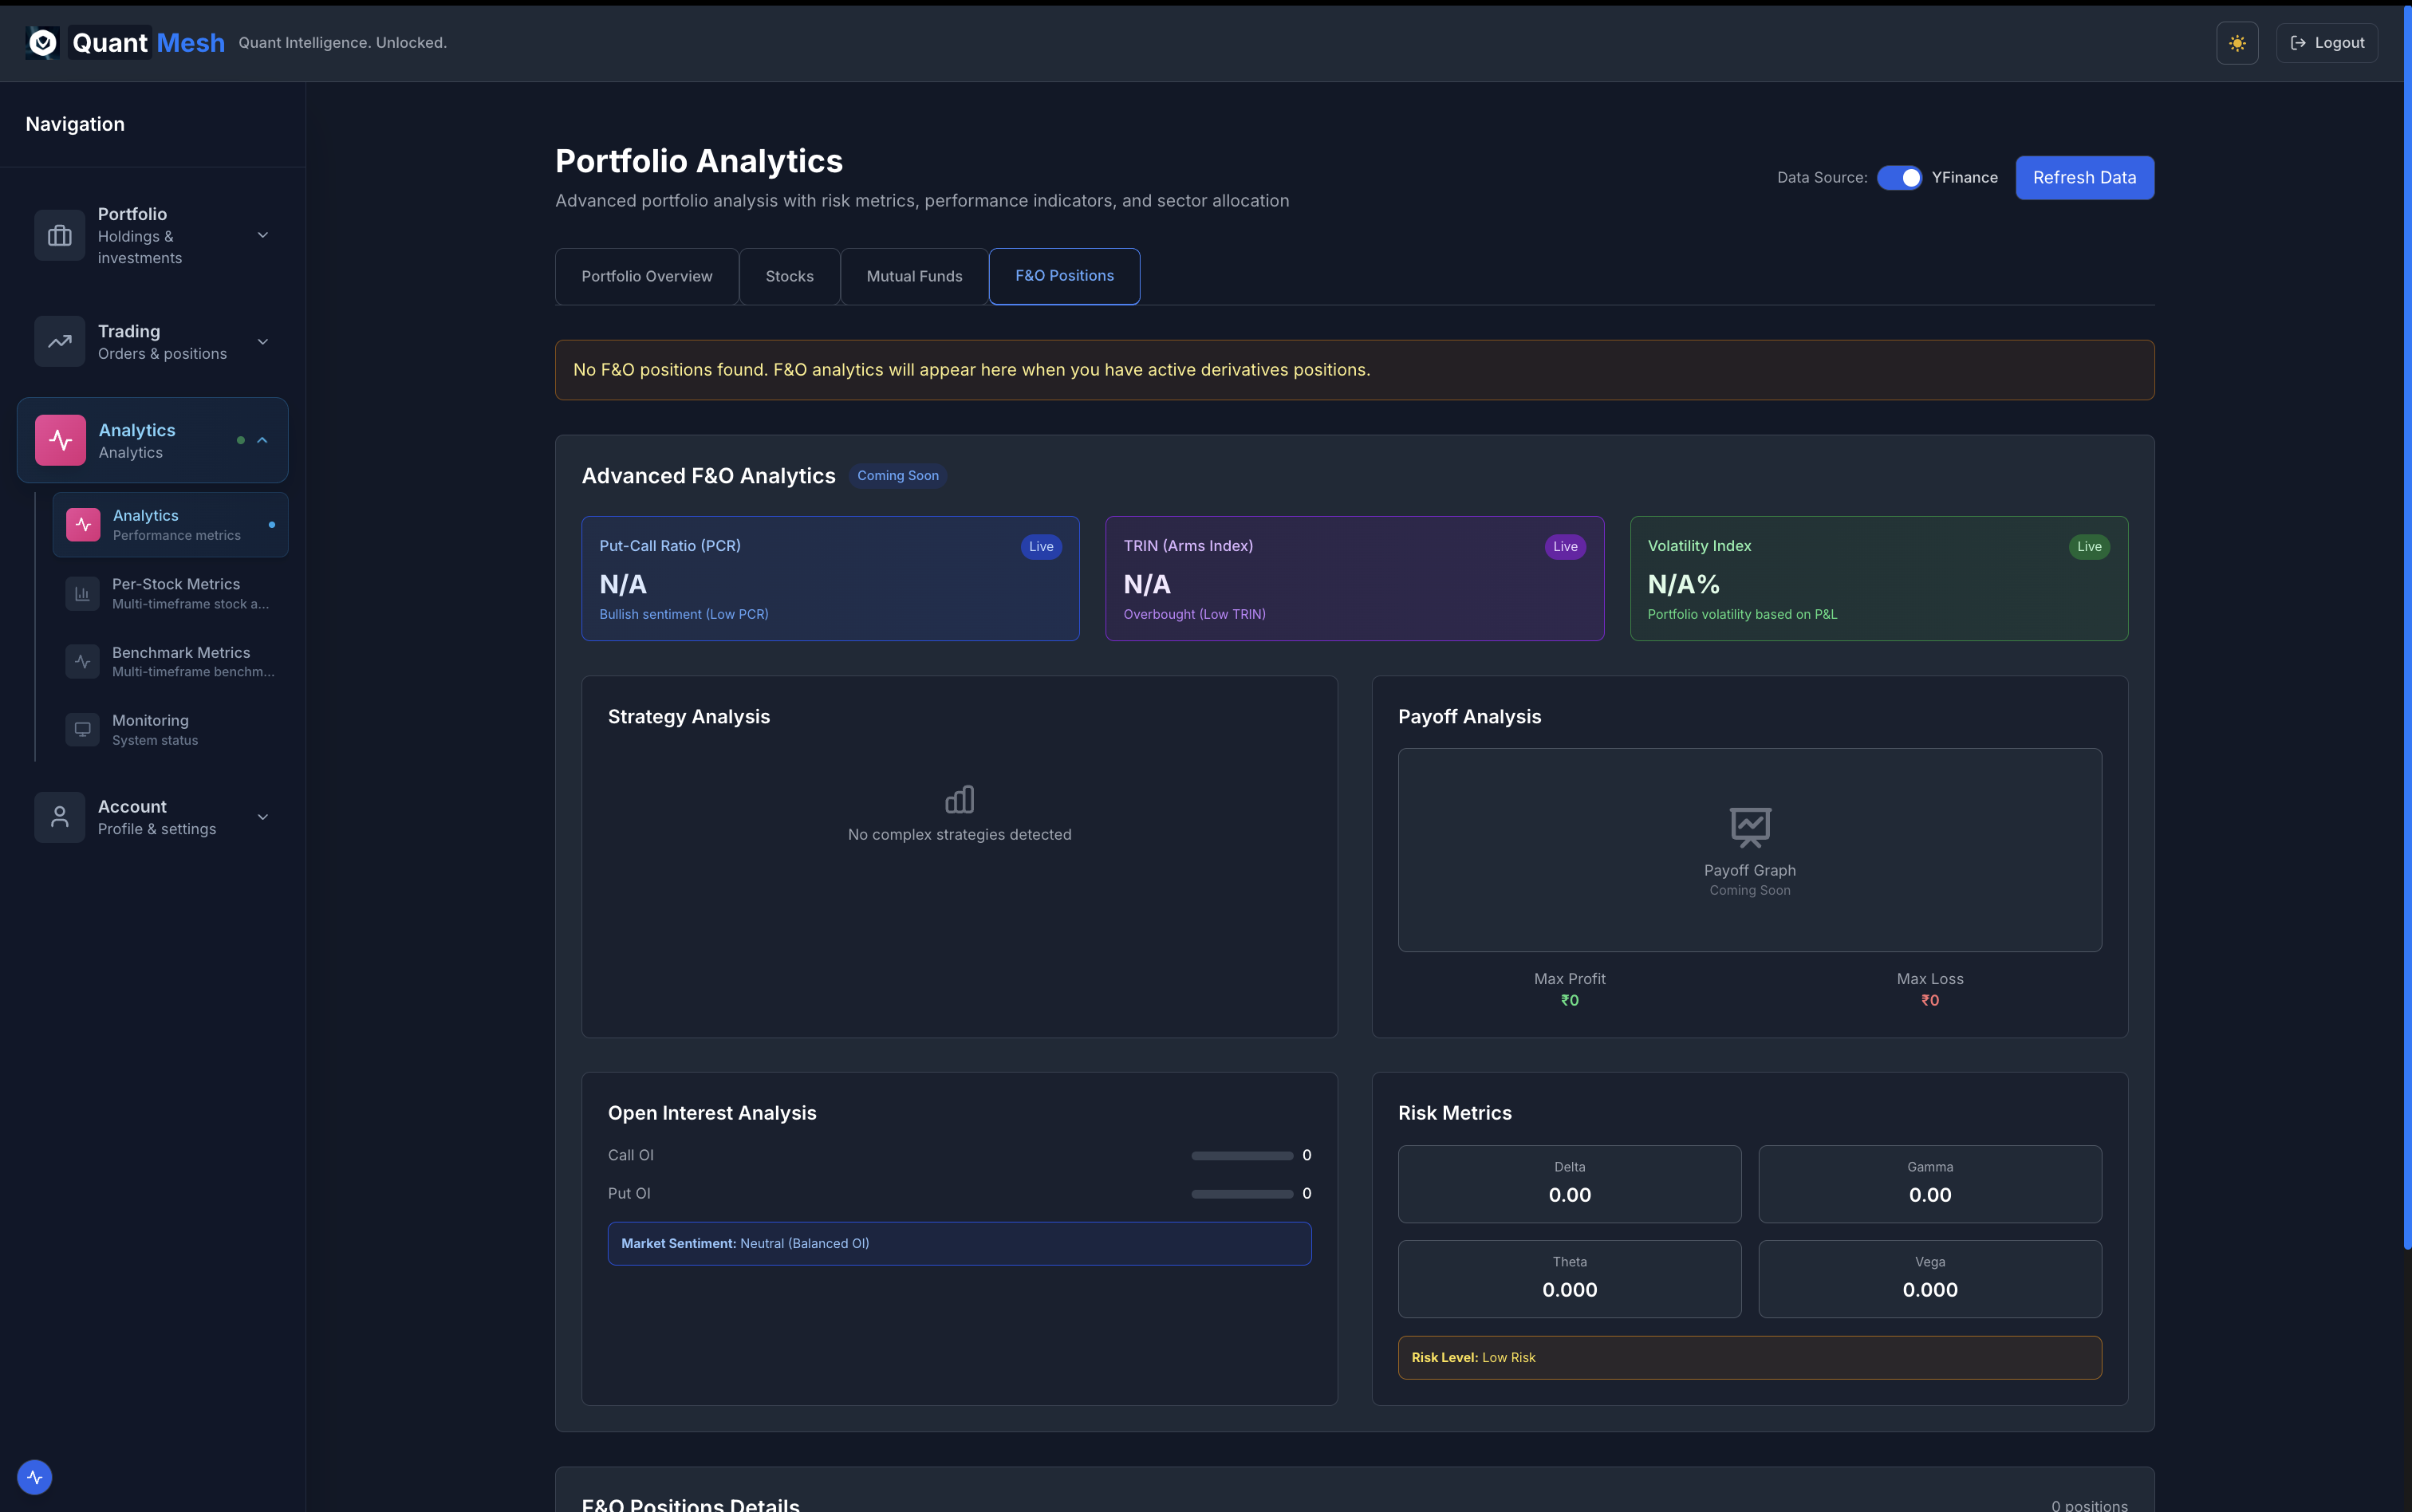
Task: Collapse the Analytics section chevron
Action: click(262, 439)
